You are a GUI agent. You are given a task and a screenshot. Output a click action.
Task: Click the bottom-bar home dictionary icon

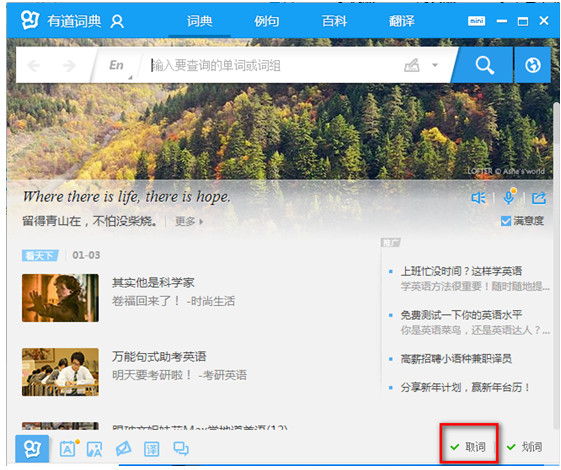(32, 449)
